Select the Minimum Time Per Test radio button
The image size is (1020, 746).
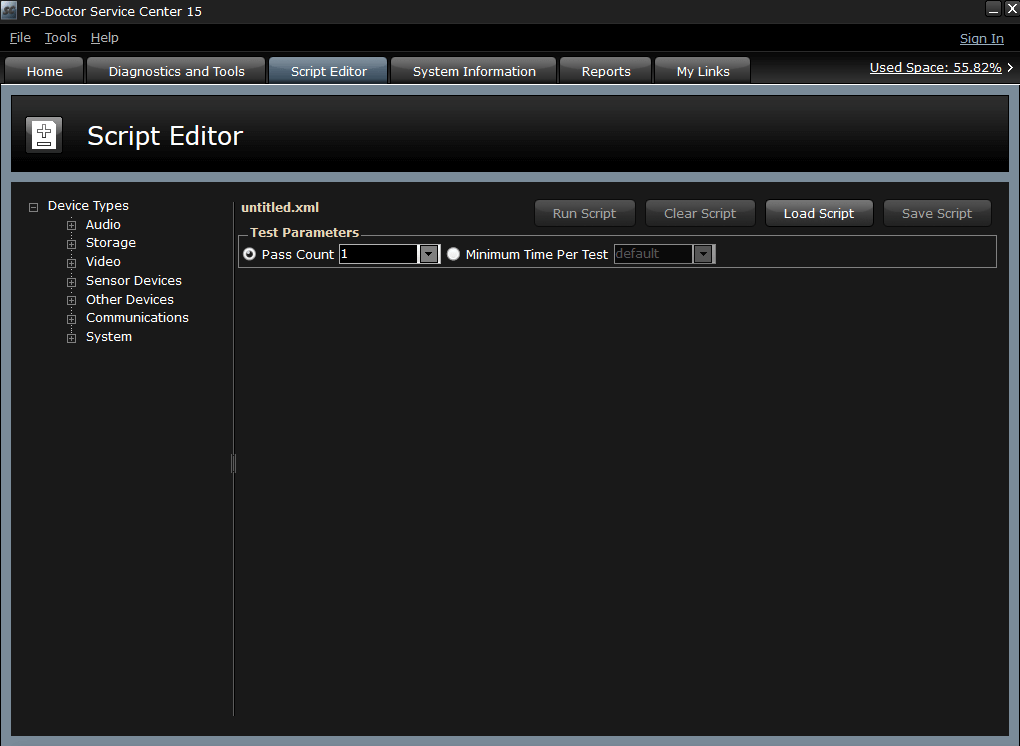pos(453,254)
